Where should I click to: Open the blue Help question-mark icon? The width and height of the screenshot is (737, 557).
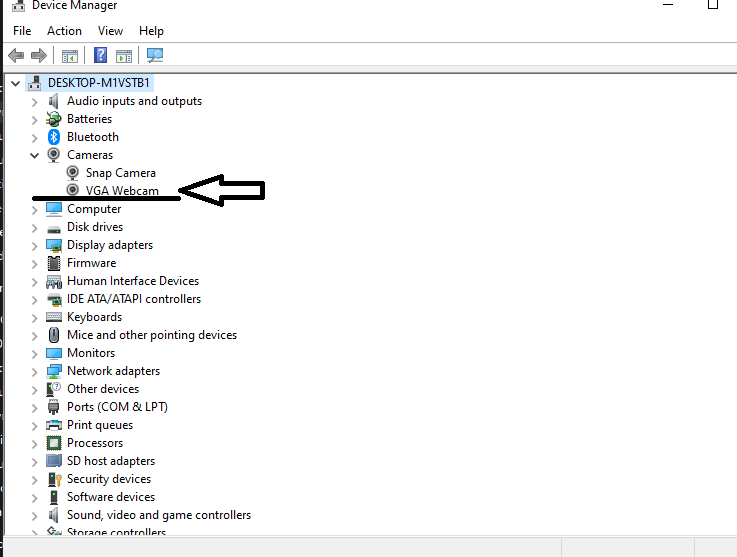tap(100, 55)
